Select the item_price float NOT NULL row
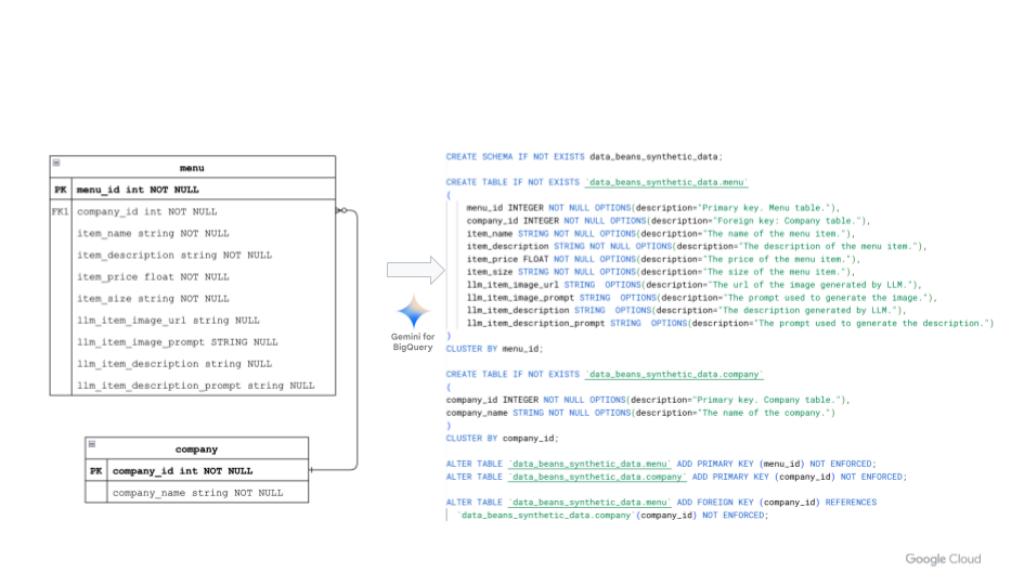Screen dimensions: 1024x585 pyautogui.click(x=152, y=277)
